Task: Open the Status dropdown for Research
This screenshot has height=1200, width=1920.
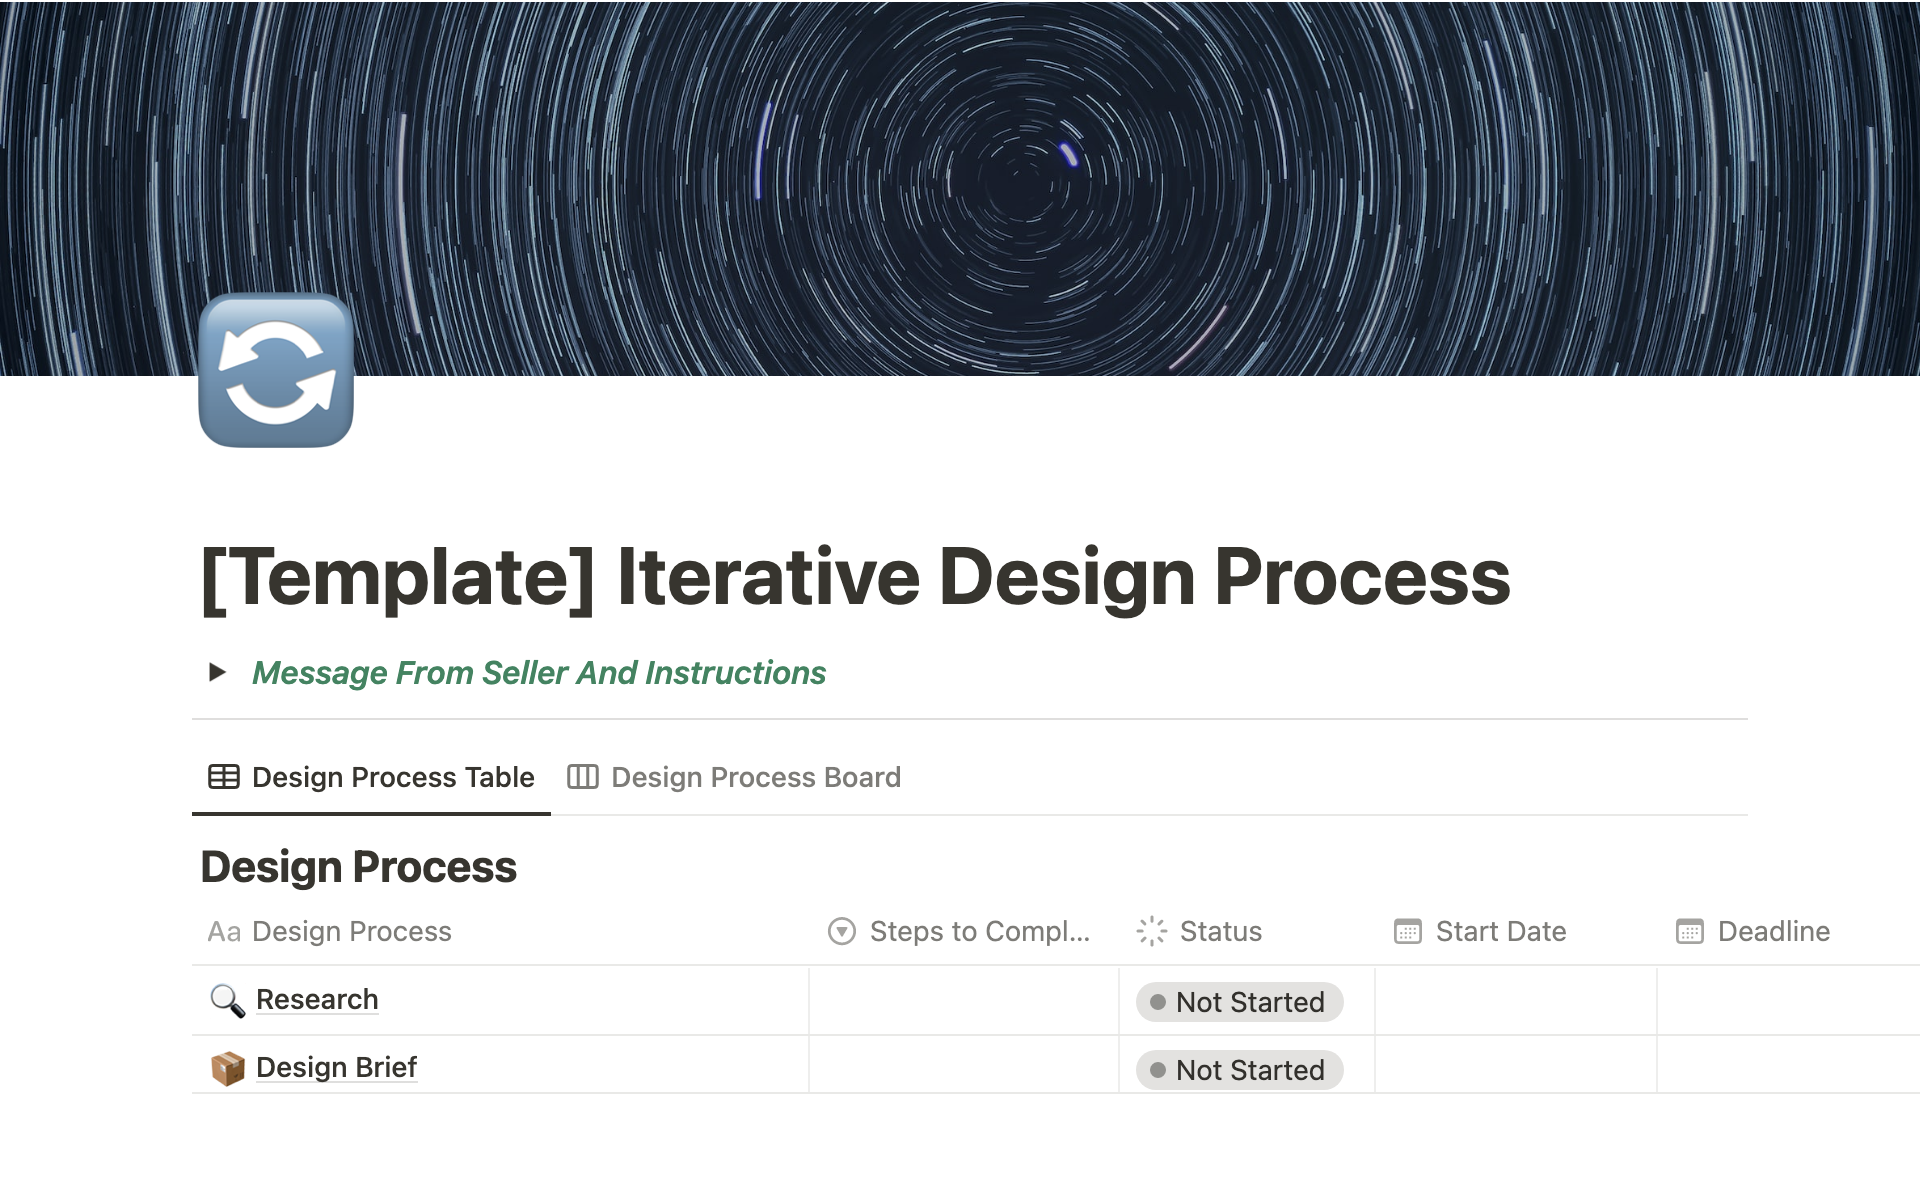Action: point(1238,1001)
